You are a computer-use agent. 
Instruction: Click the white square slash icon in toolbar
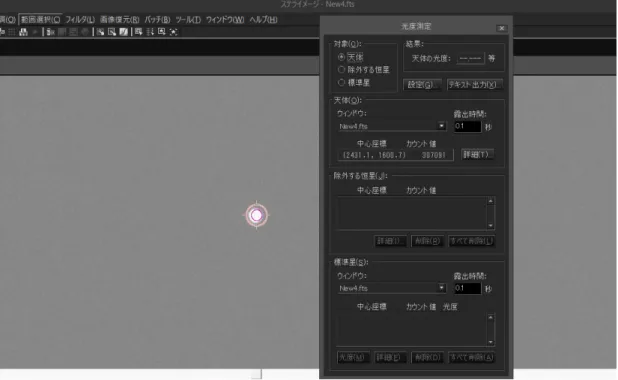point(123,32)
